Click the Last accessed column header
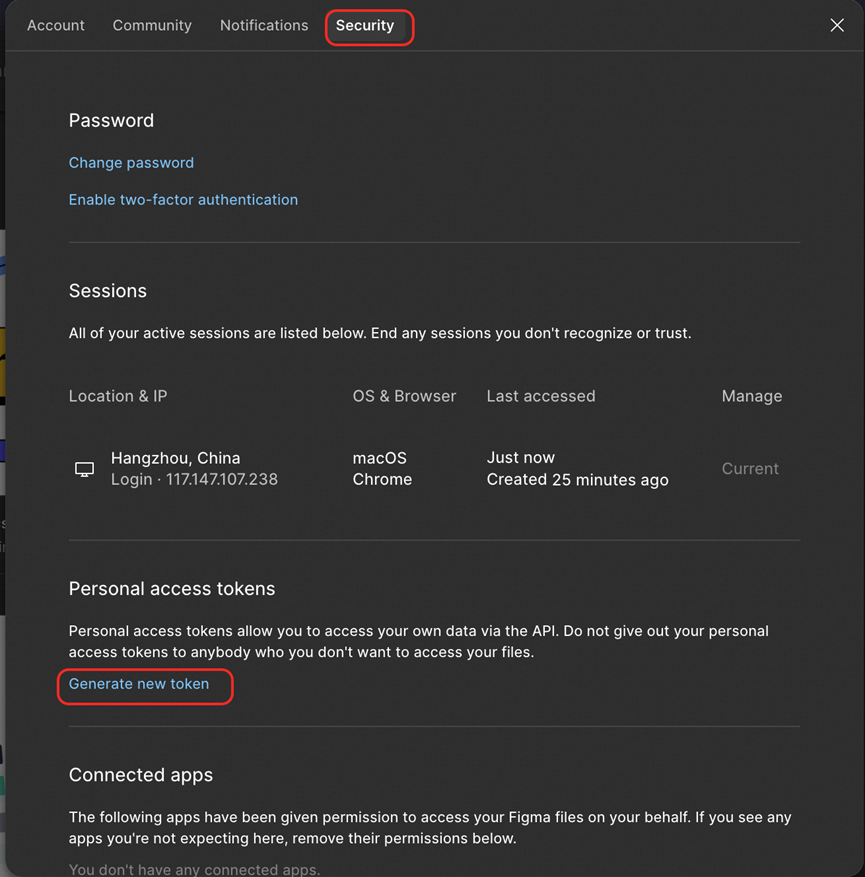865x877 pixels. pyautogui.click(x=541, y=396)
